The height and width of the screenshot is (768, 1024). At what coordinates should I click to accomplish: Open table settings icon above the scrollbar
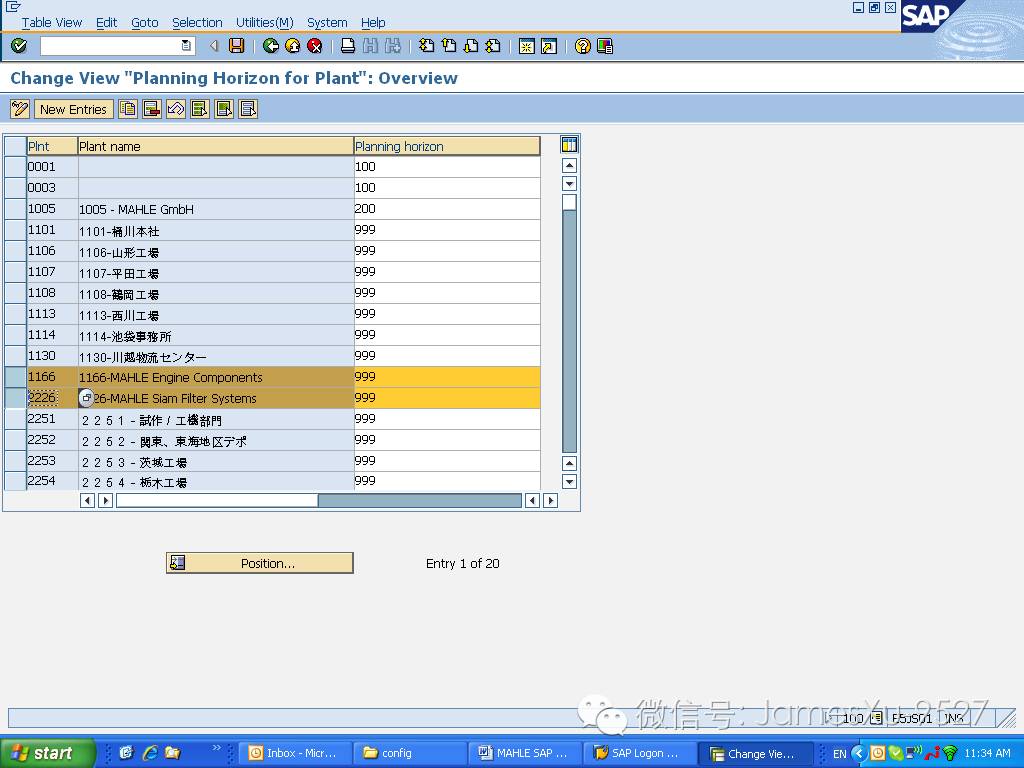click(x=569, y=144)
